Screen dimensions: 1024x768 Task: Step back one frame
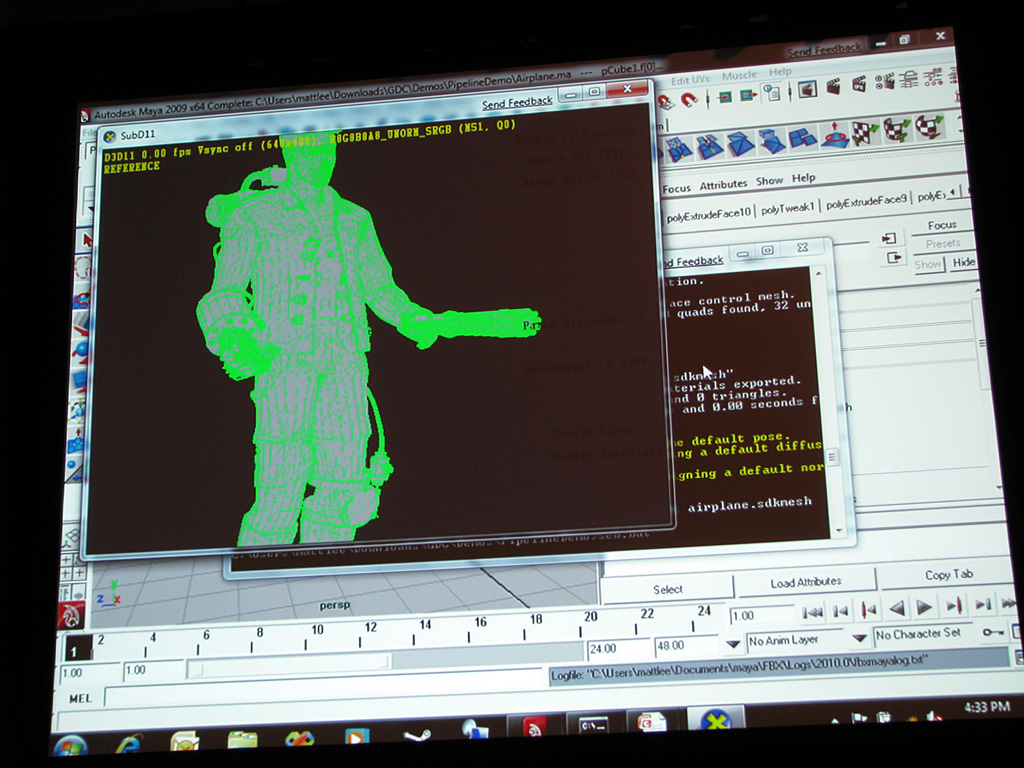840,611
